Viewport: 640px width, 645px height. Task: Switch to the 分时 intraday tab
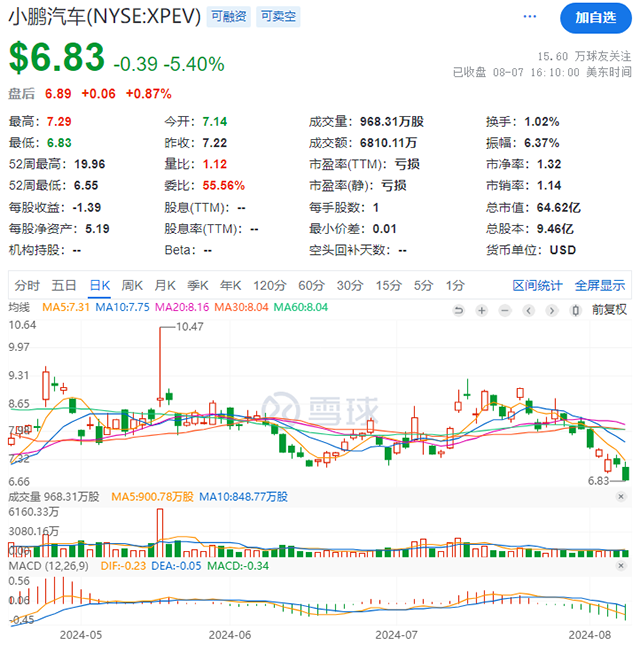pos(27,285)
